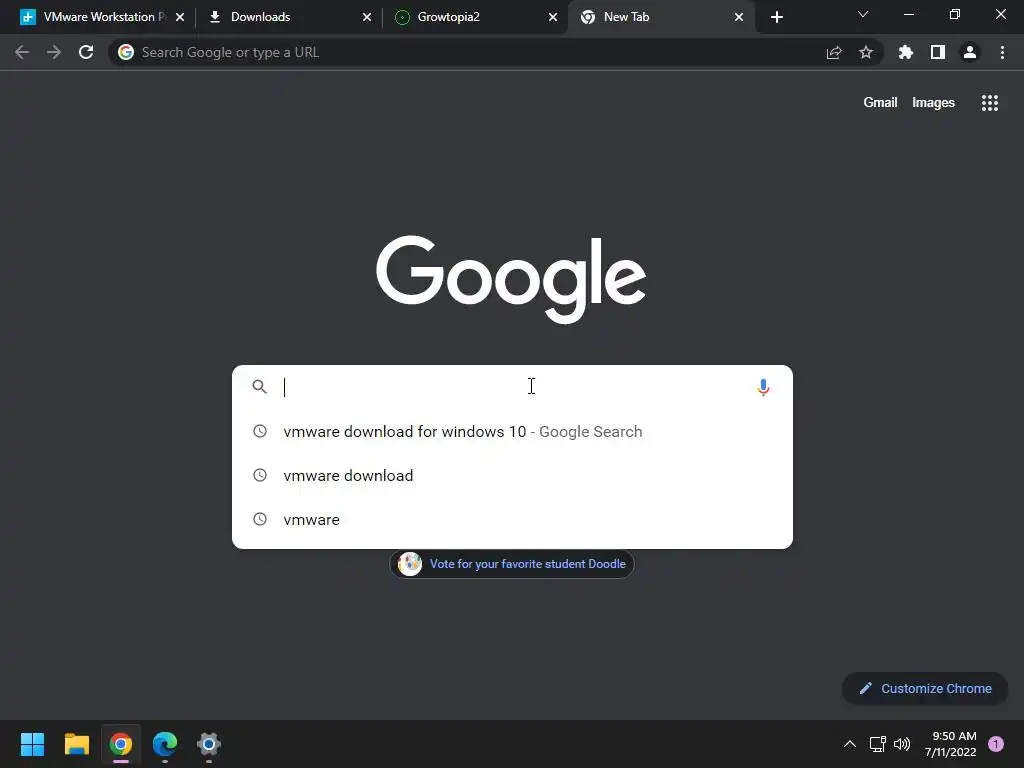Click the magnifier icon in the search box
This screenshot has width=1024, height=768.
(259, 387)
